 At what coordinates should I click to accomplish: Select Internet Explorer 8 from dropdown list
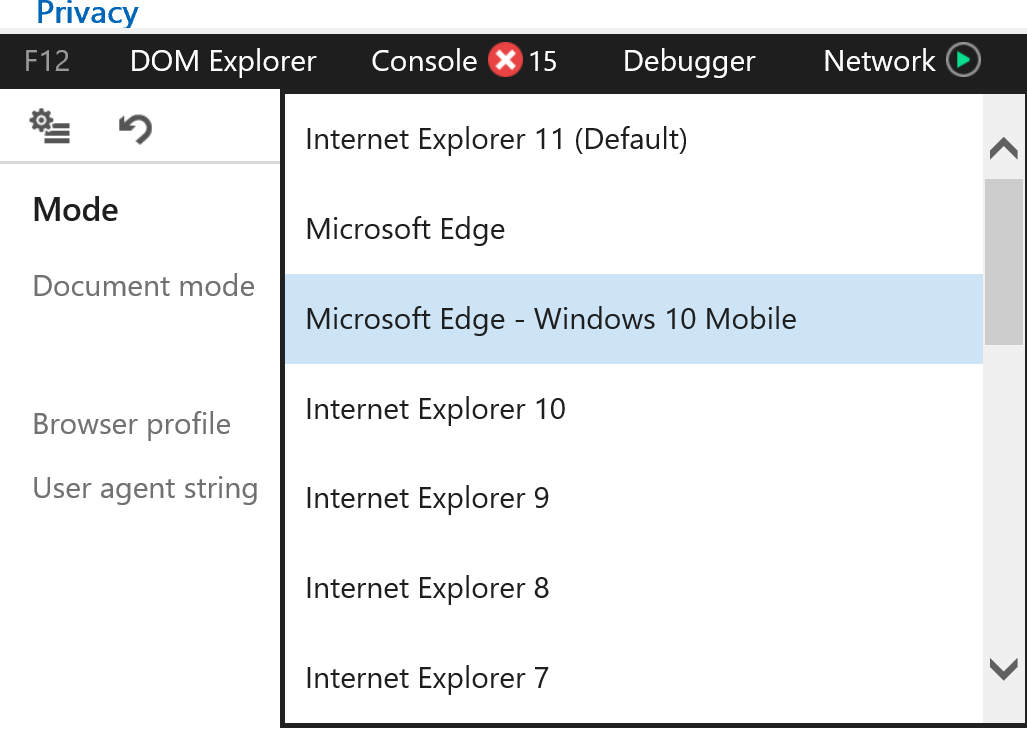click(x=634, y=588)
